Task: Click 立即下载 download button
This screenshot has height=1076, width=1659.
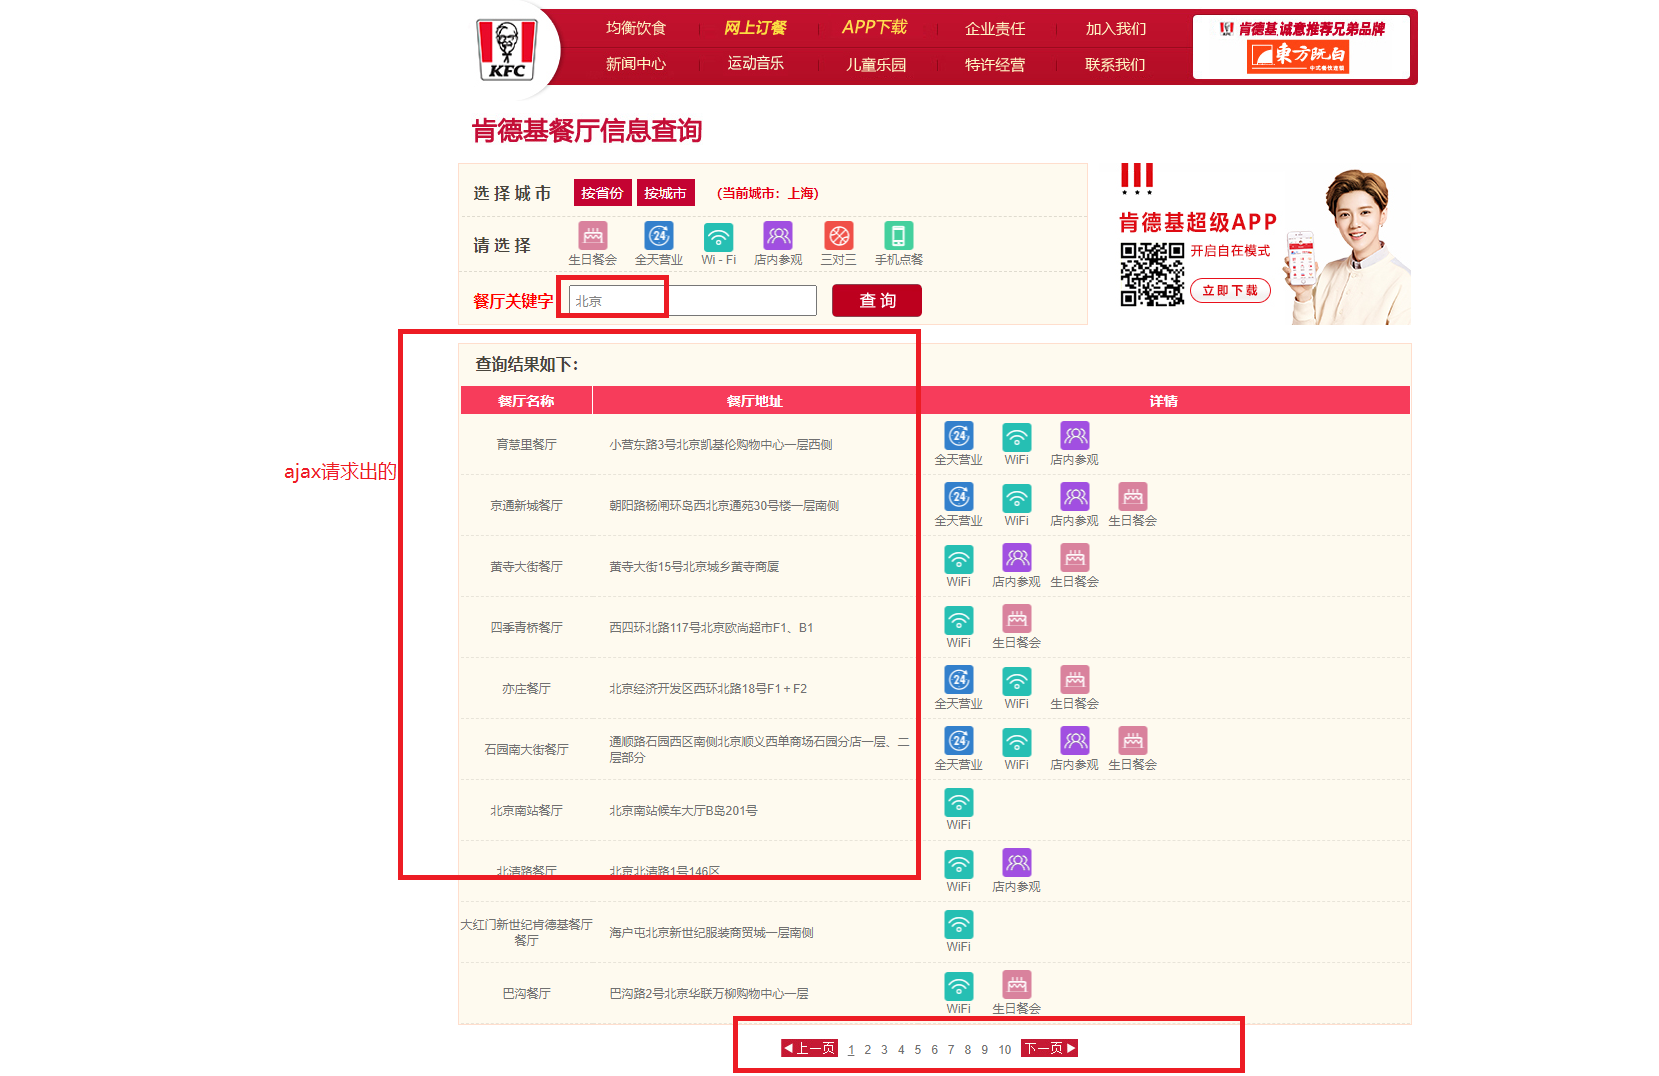Action: coord(1230,290)
